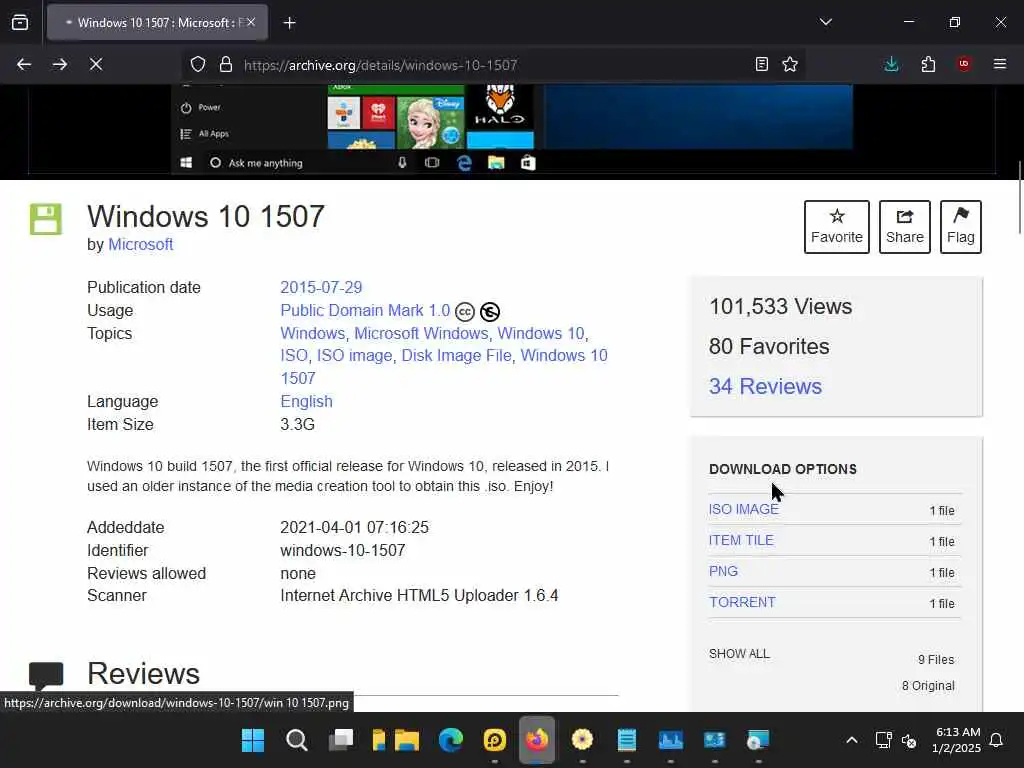The width and height of the screenshot is (1024, 768).
Task: Click the Windows 10 screenshot preview image
Action: (x=512, y=129)
